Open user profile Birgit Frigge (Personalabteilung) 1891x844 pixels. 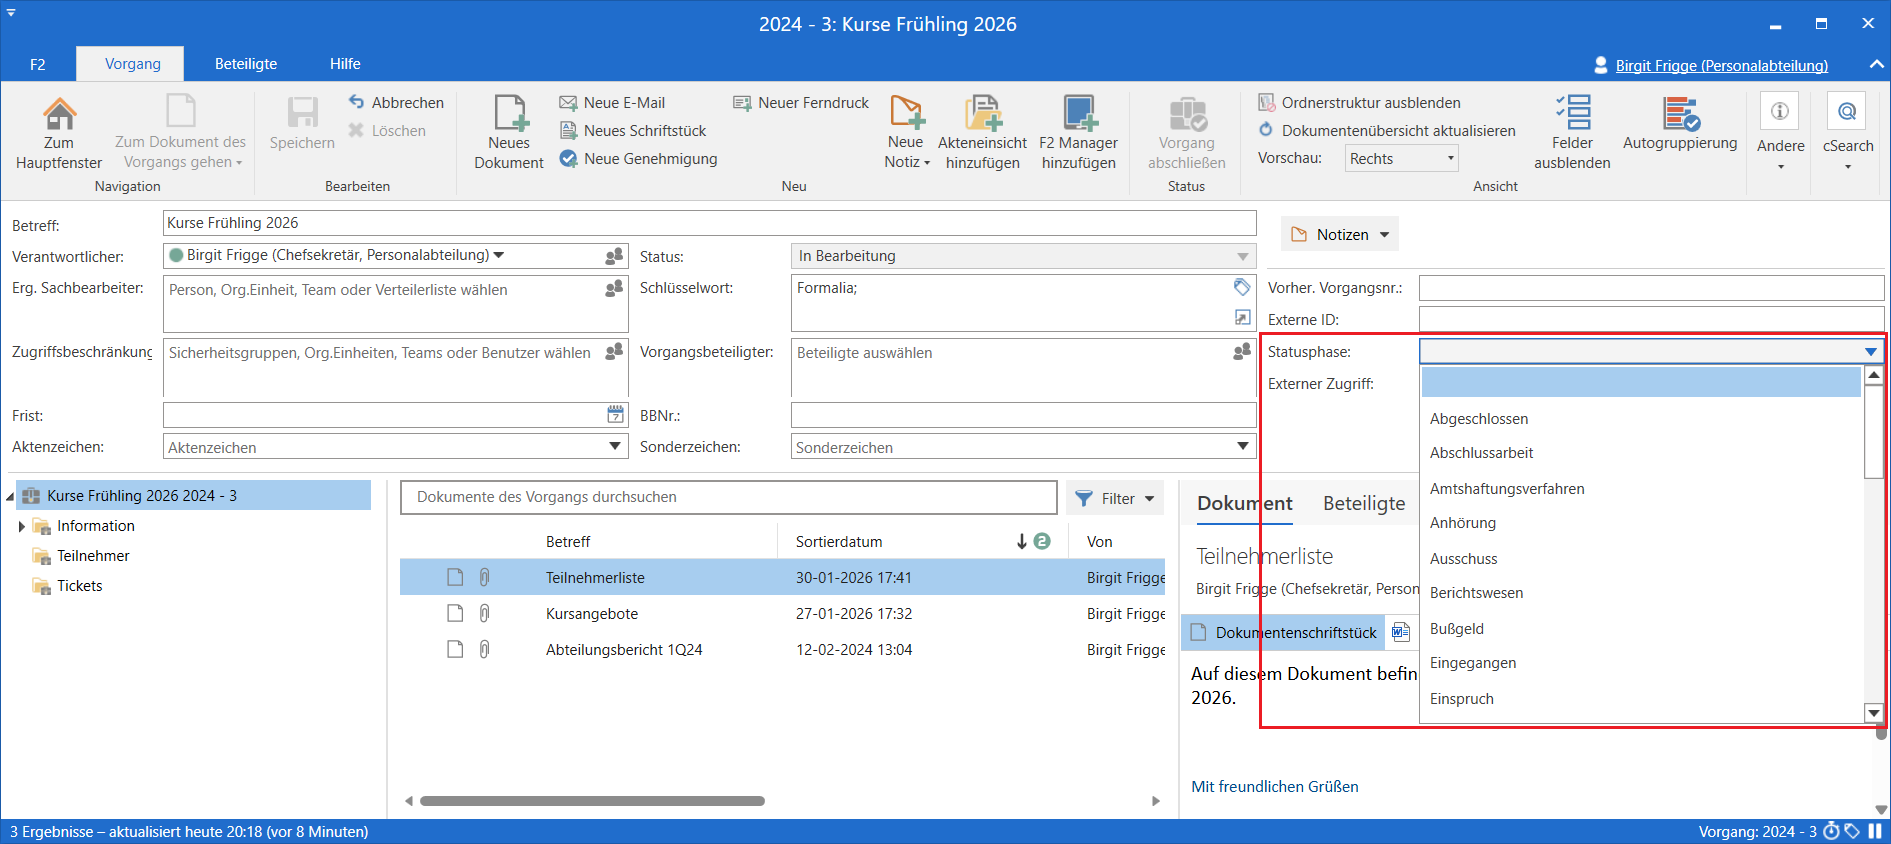pyautogui.click(x=1721, y=65)
